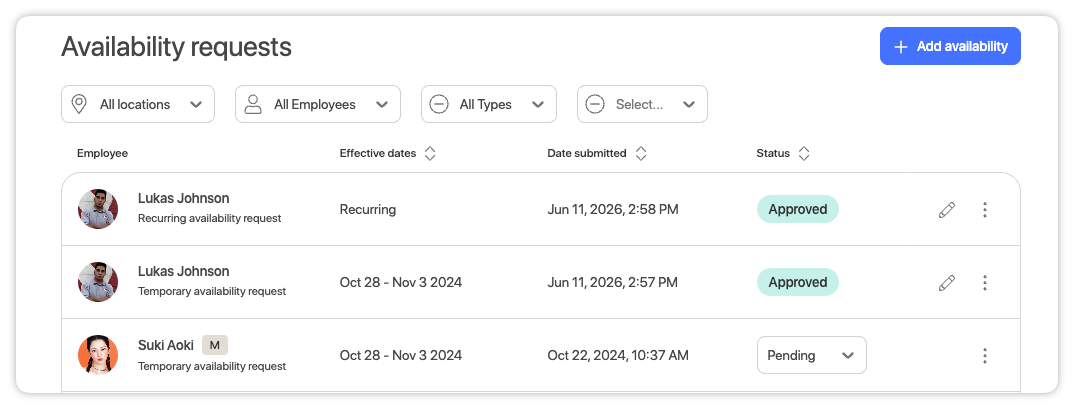This screenshot has width=1074, height=409.
Task: Open the All Employees filter dropdown
Action: pos(318,104)
